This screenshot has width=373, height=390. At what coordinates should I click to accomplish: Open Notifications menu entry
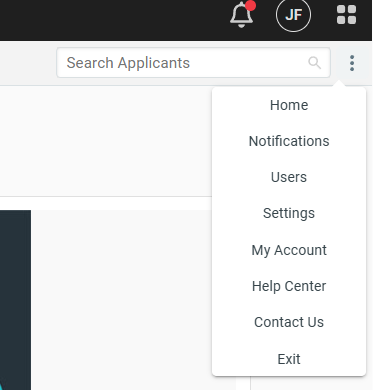(x=289, y=141)
